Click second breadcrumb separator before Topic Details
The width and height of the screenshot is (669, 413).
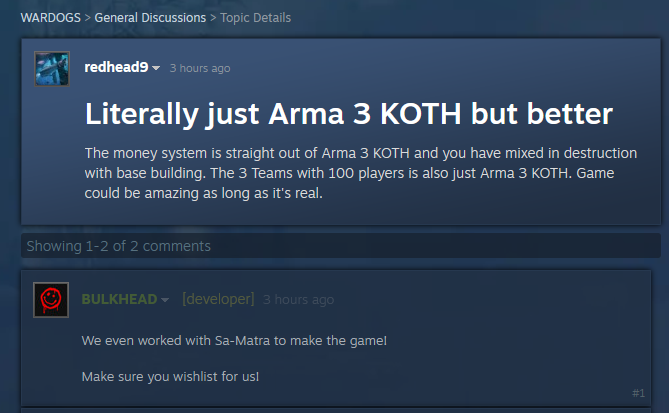tap(213, 17)
